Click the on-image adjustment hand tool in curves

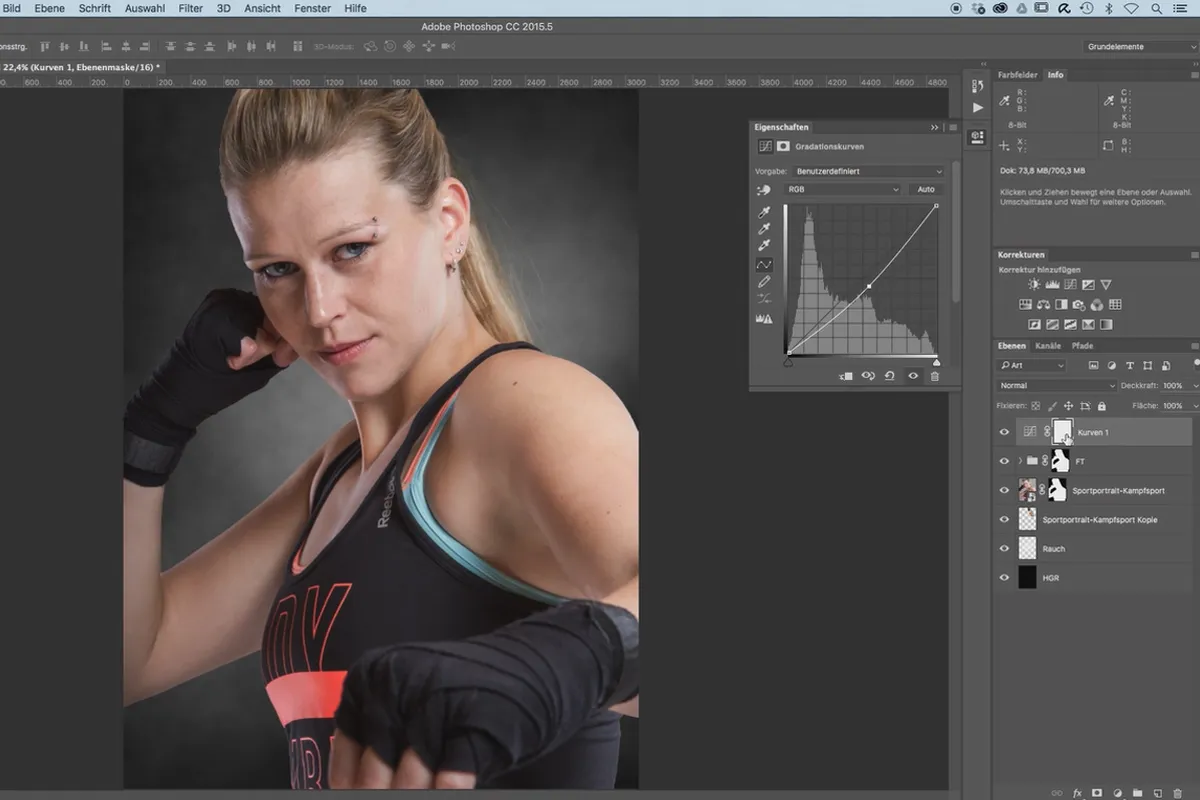click(x=764, y=189)
